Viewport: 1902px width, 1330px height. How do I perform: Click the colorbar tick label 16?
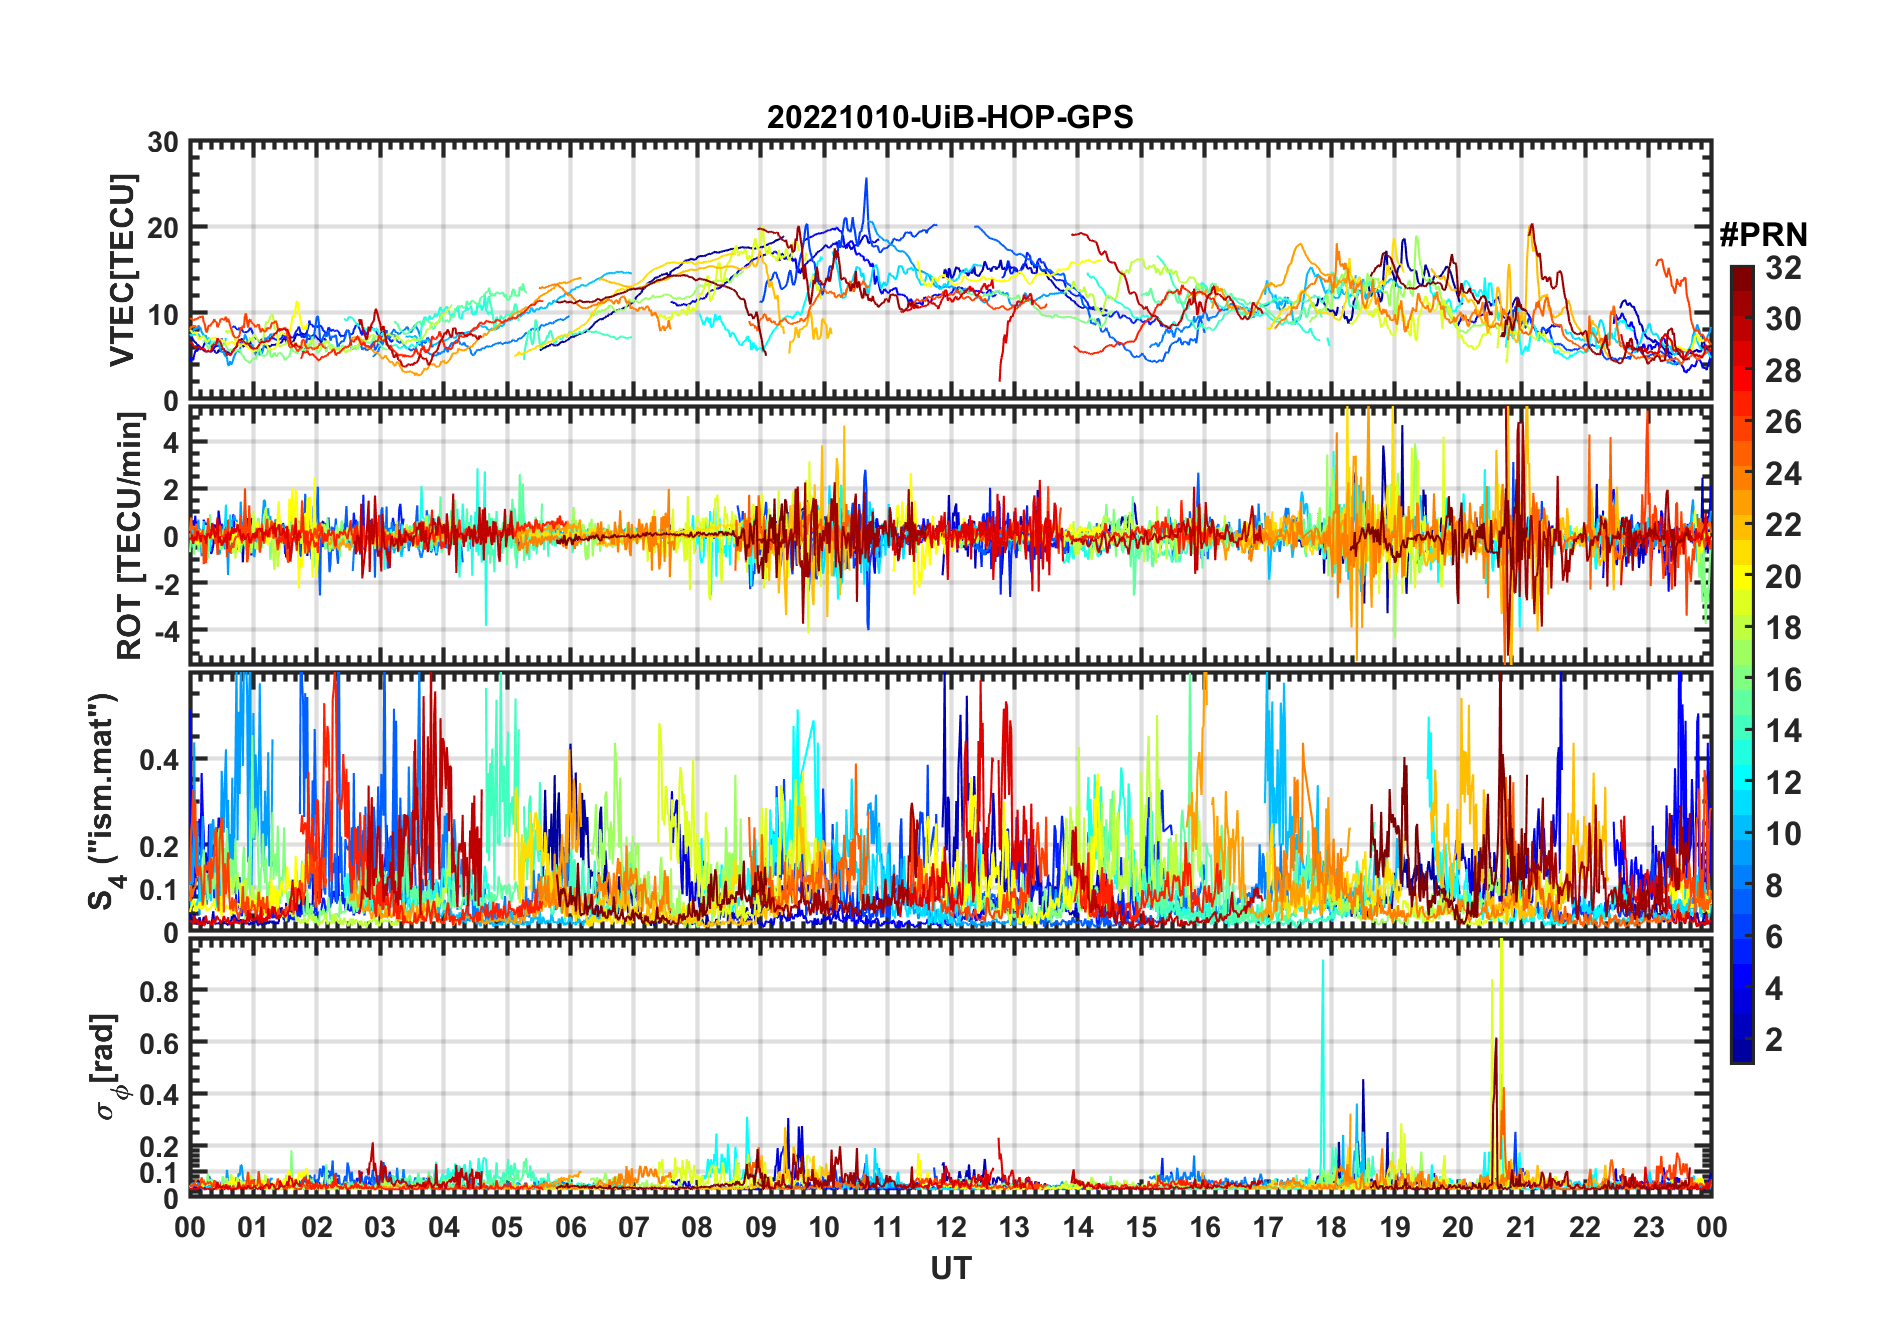coord(1782,680)
